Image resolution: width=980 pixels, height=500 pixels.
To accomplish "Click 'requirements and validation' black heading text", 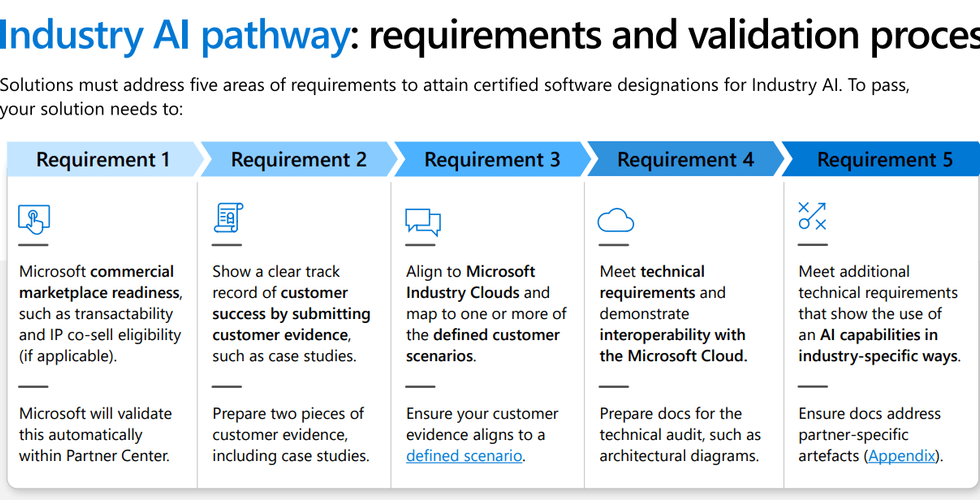I will coord(612,35).
